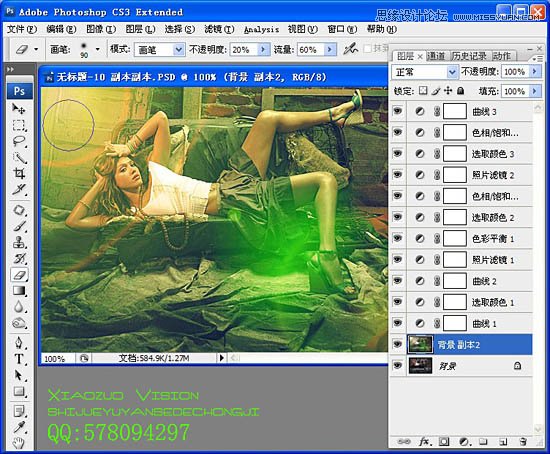Hide the 曲线 3 layer
Viewport: 550px width, 454px height.
(397, 111)
